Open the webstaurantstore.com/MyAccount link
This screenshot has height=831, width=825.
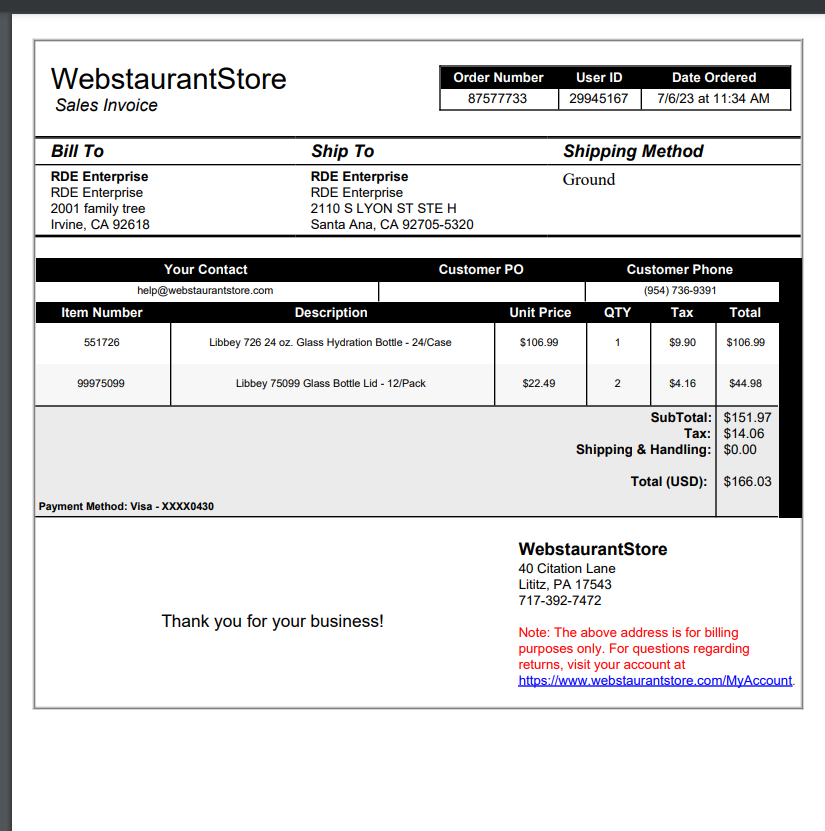(655, 680)
